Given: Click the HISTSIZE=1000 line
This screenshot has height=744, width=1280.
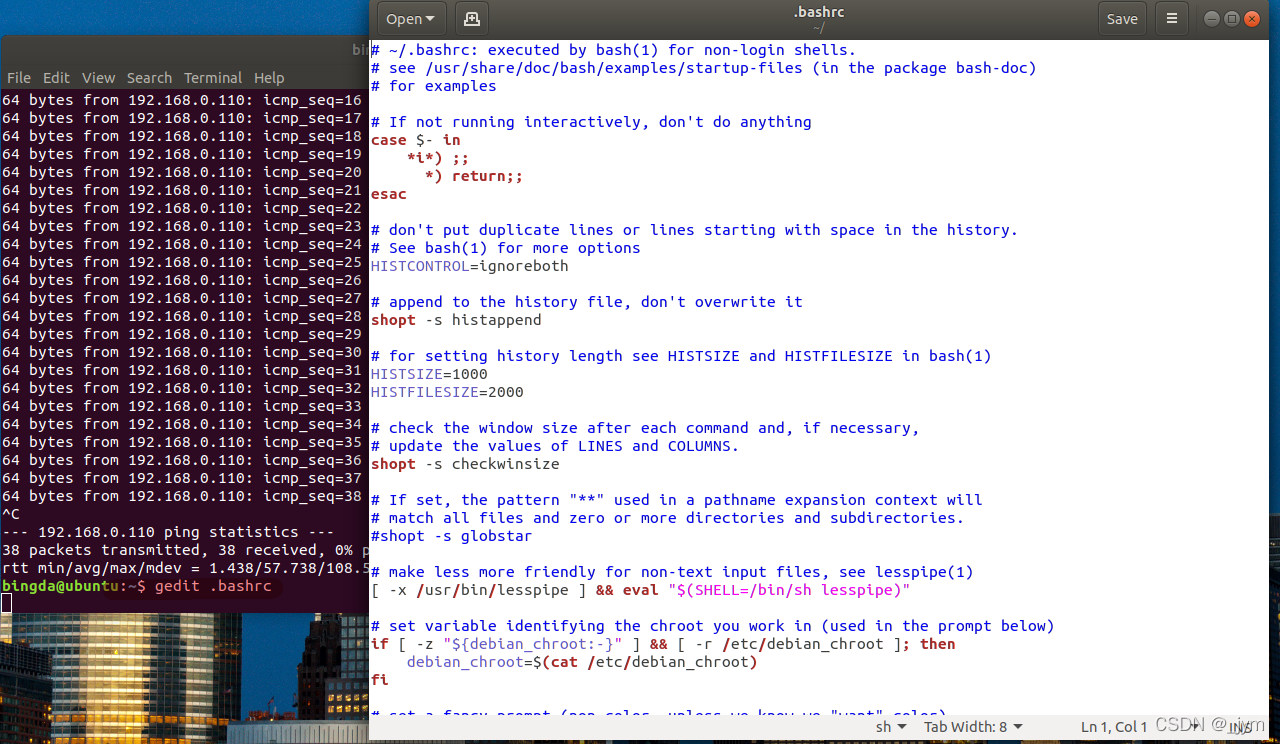Looking at the screenshot, I should coord(429,374).
